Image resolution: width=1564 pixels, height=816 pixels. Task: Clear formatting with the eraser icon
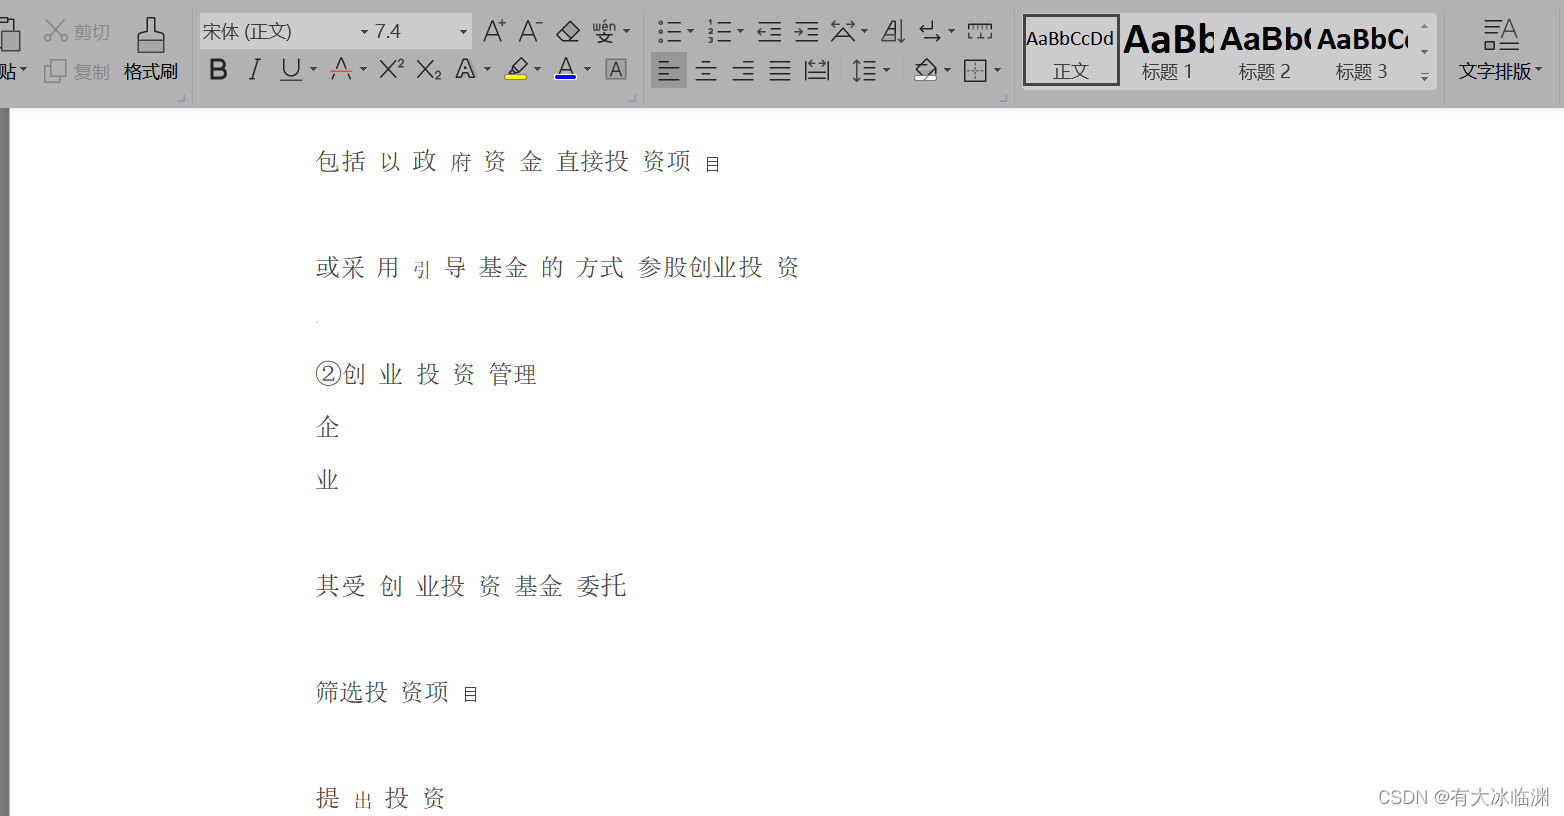(x=568, y=31)
